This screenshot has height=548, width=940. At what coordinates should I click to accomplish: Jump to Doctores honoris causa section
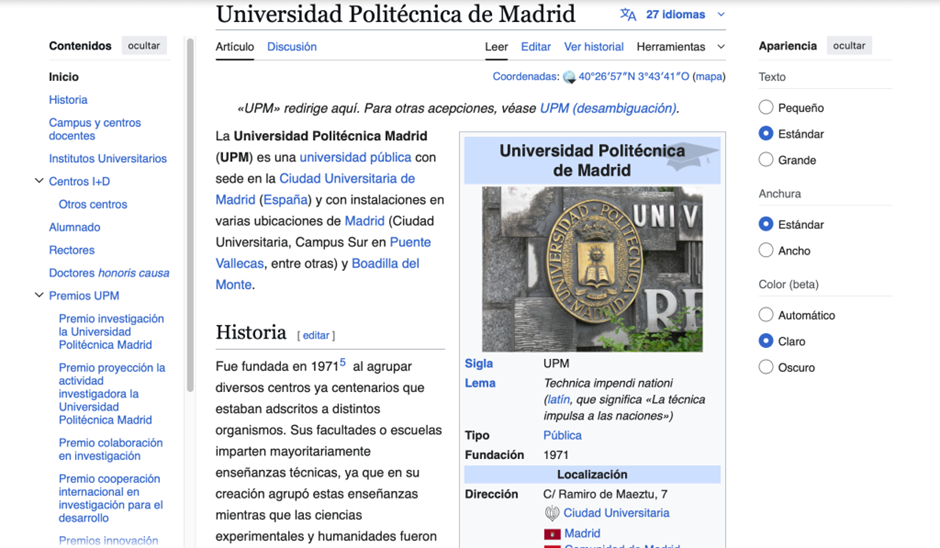(x=109, y=272)
